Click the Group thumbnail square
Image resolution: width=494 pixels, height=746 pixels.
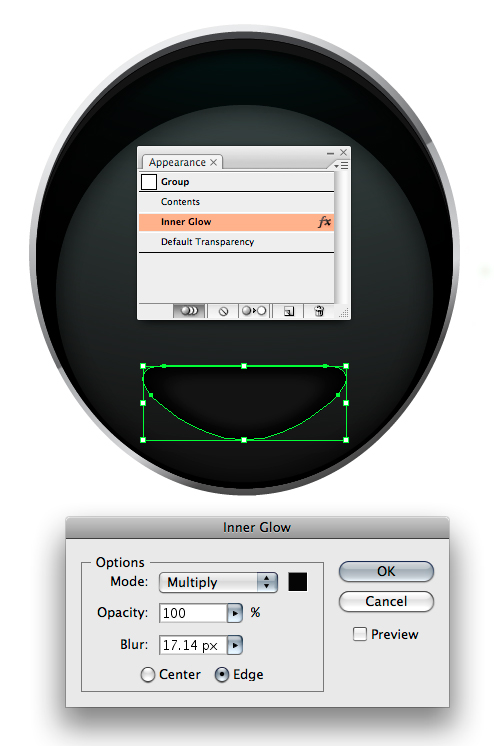(x=149, y=182)
